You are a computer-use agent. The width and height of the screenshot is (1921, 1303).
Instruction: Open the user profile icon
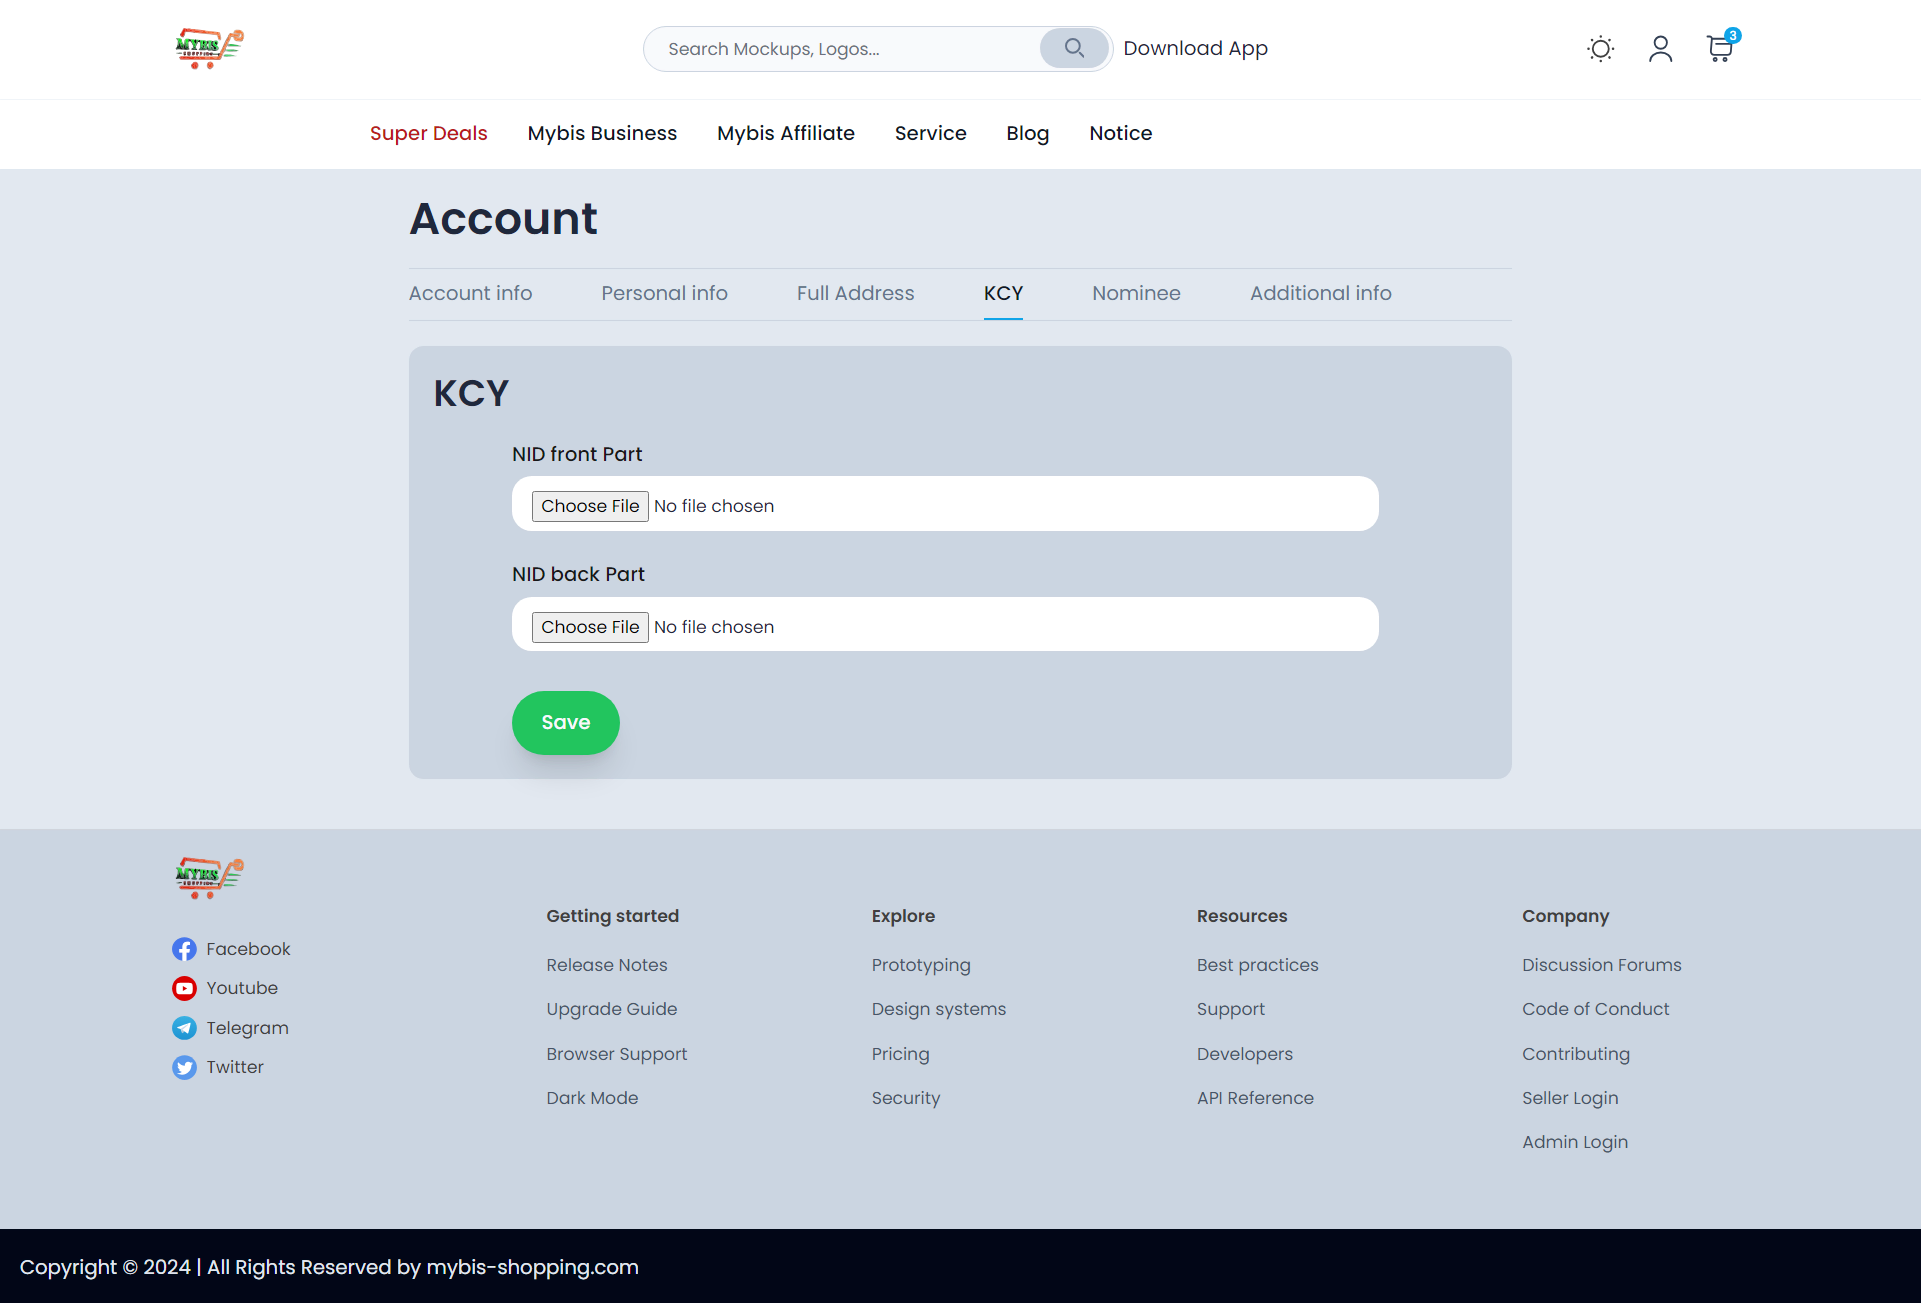click(x=1660, y=49)
